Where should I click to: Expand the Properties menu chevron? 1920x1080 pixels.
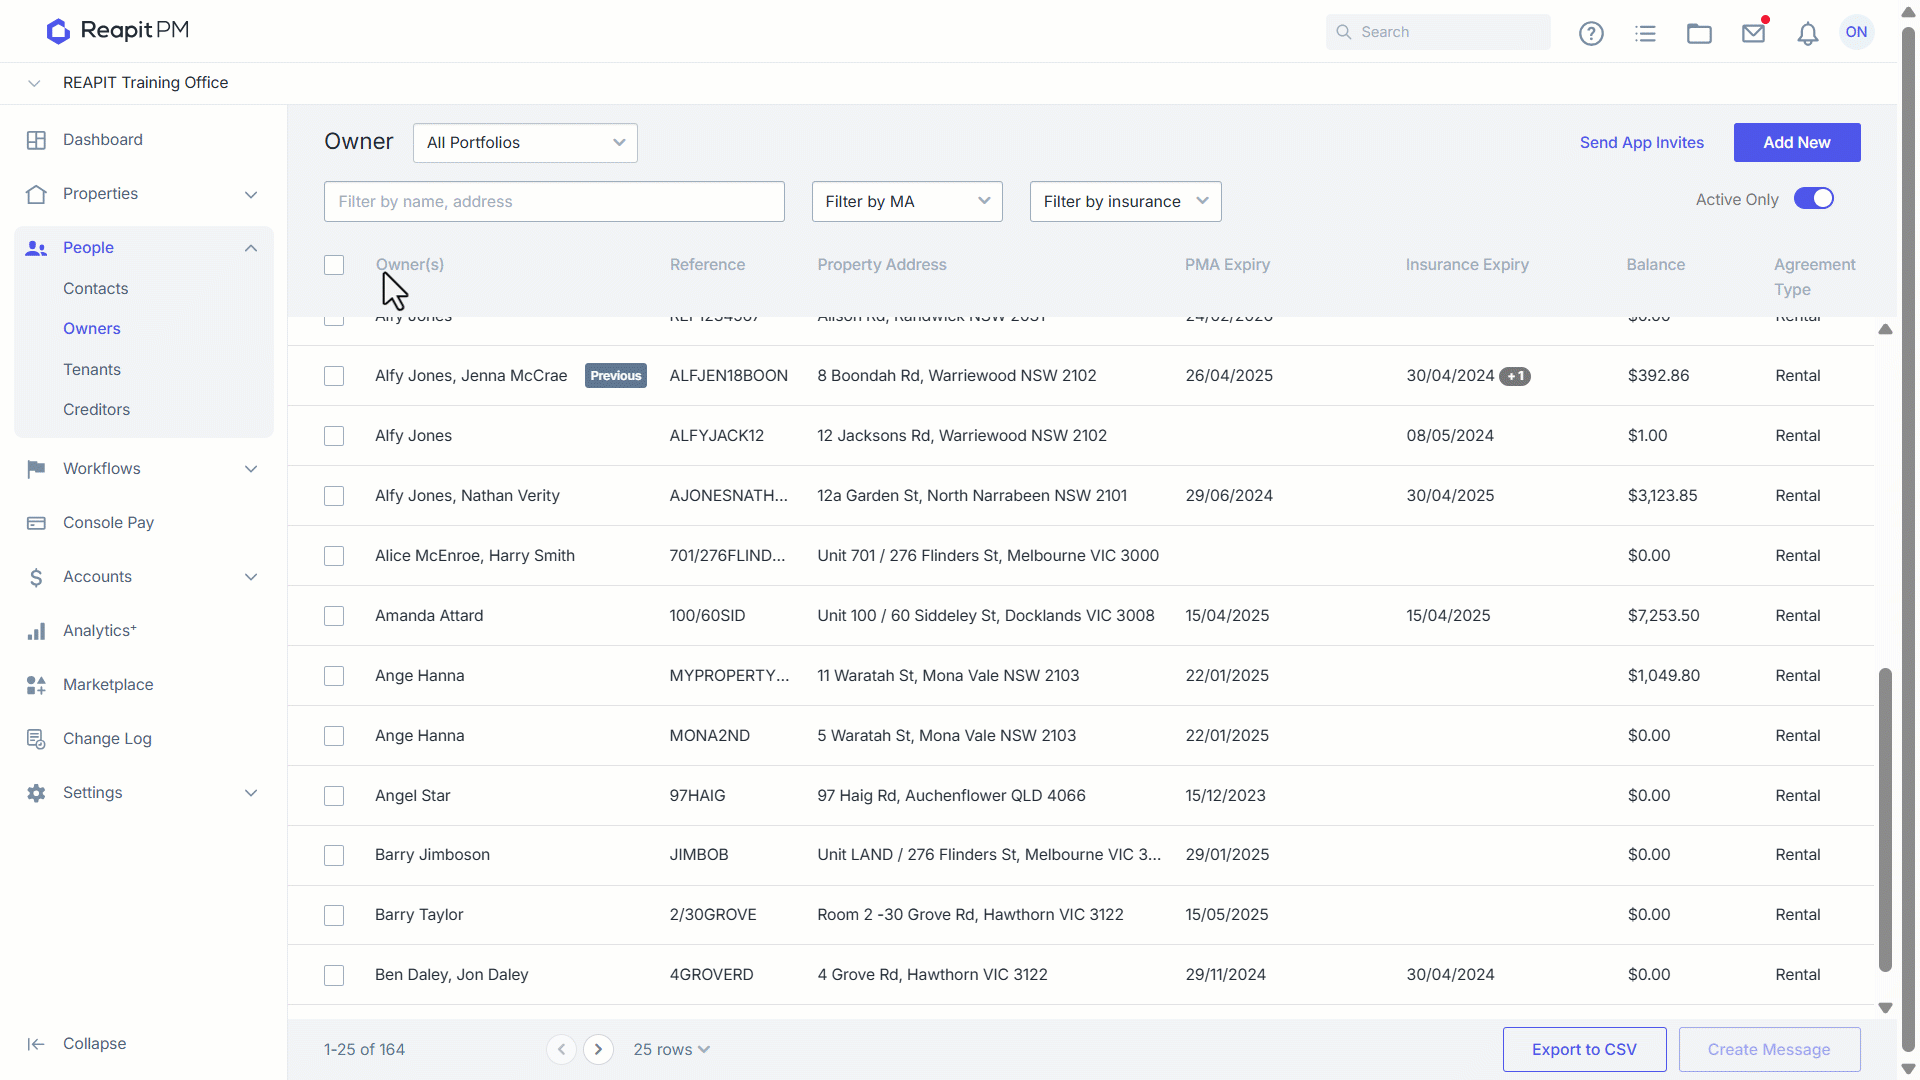coord(251,194)
